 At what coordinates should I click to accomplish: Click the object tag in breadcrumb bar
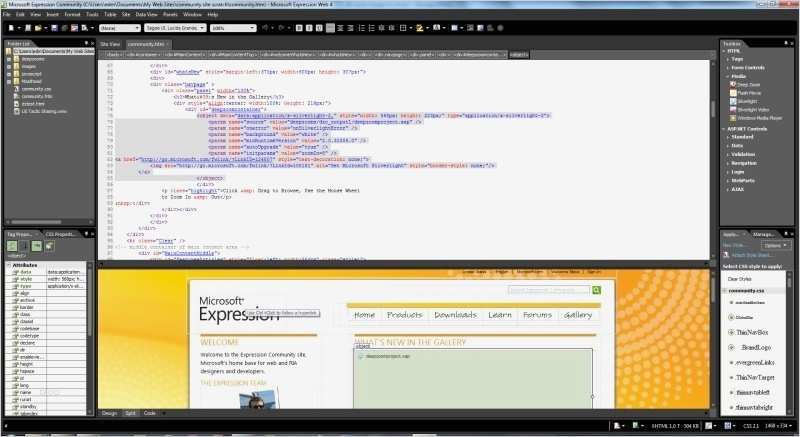click(519, 54)
